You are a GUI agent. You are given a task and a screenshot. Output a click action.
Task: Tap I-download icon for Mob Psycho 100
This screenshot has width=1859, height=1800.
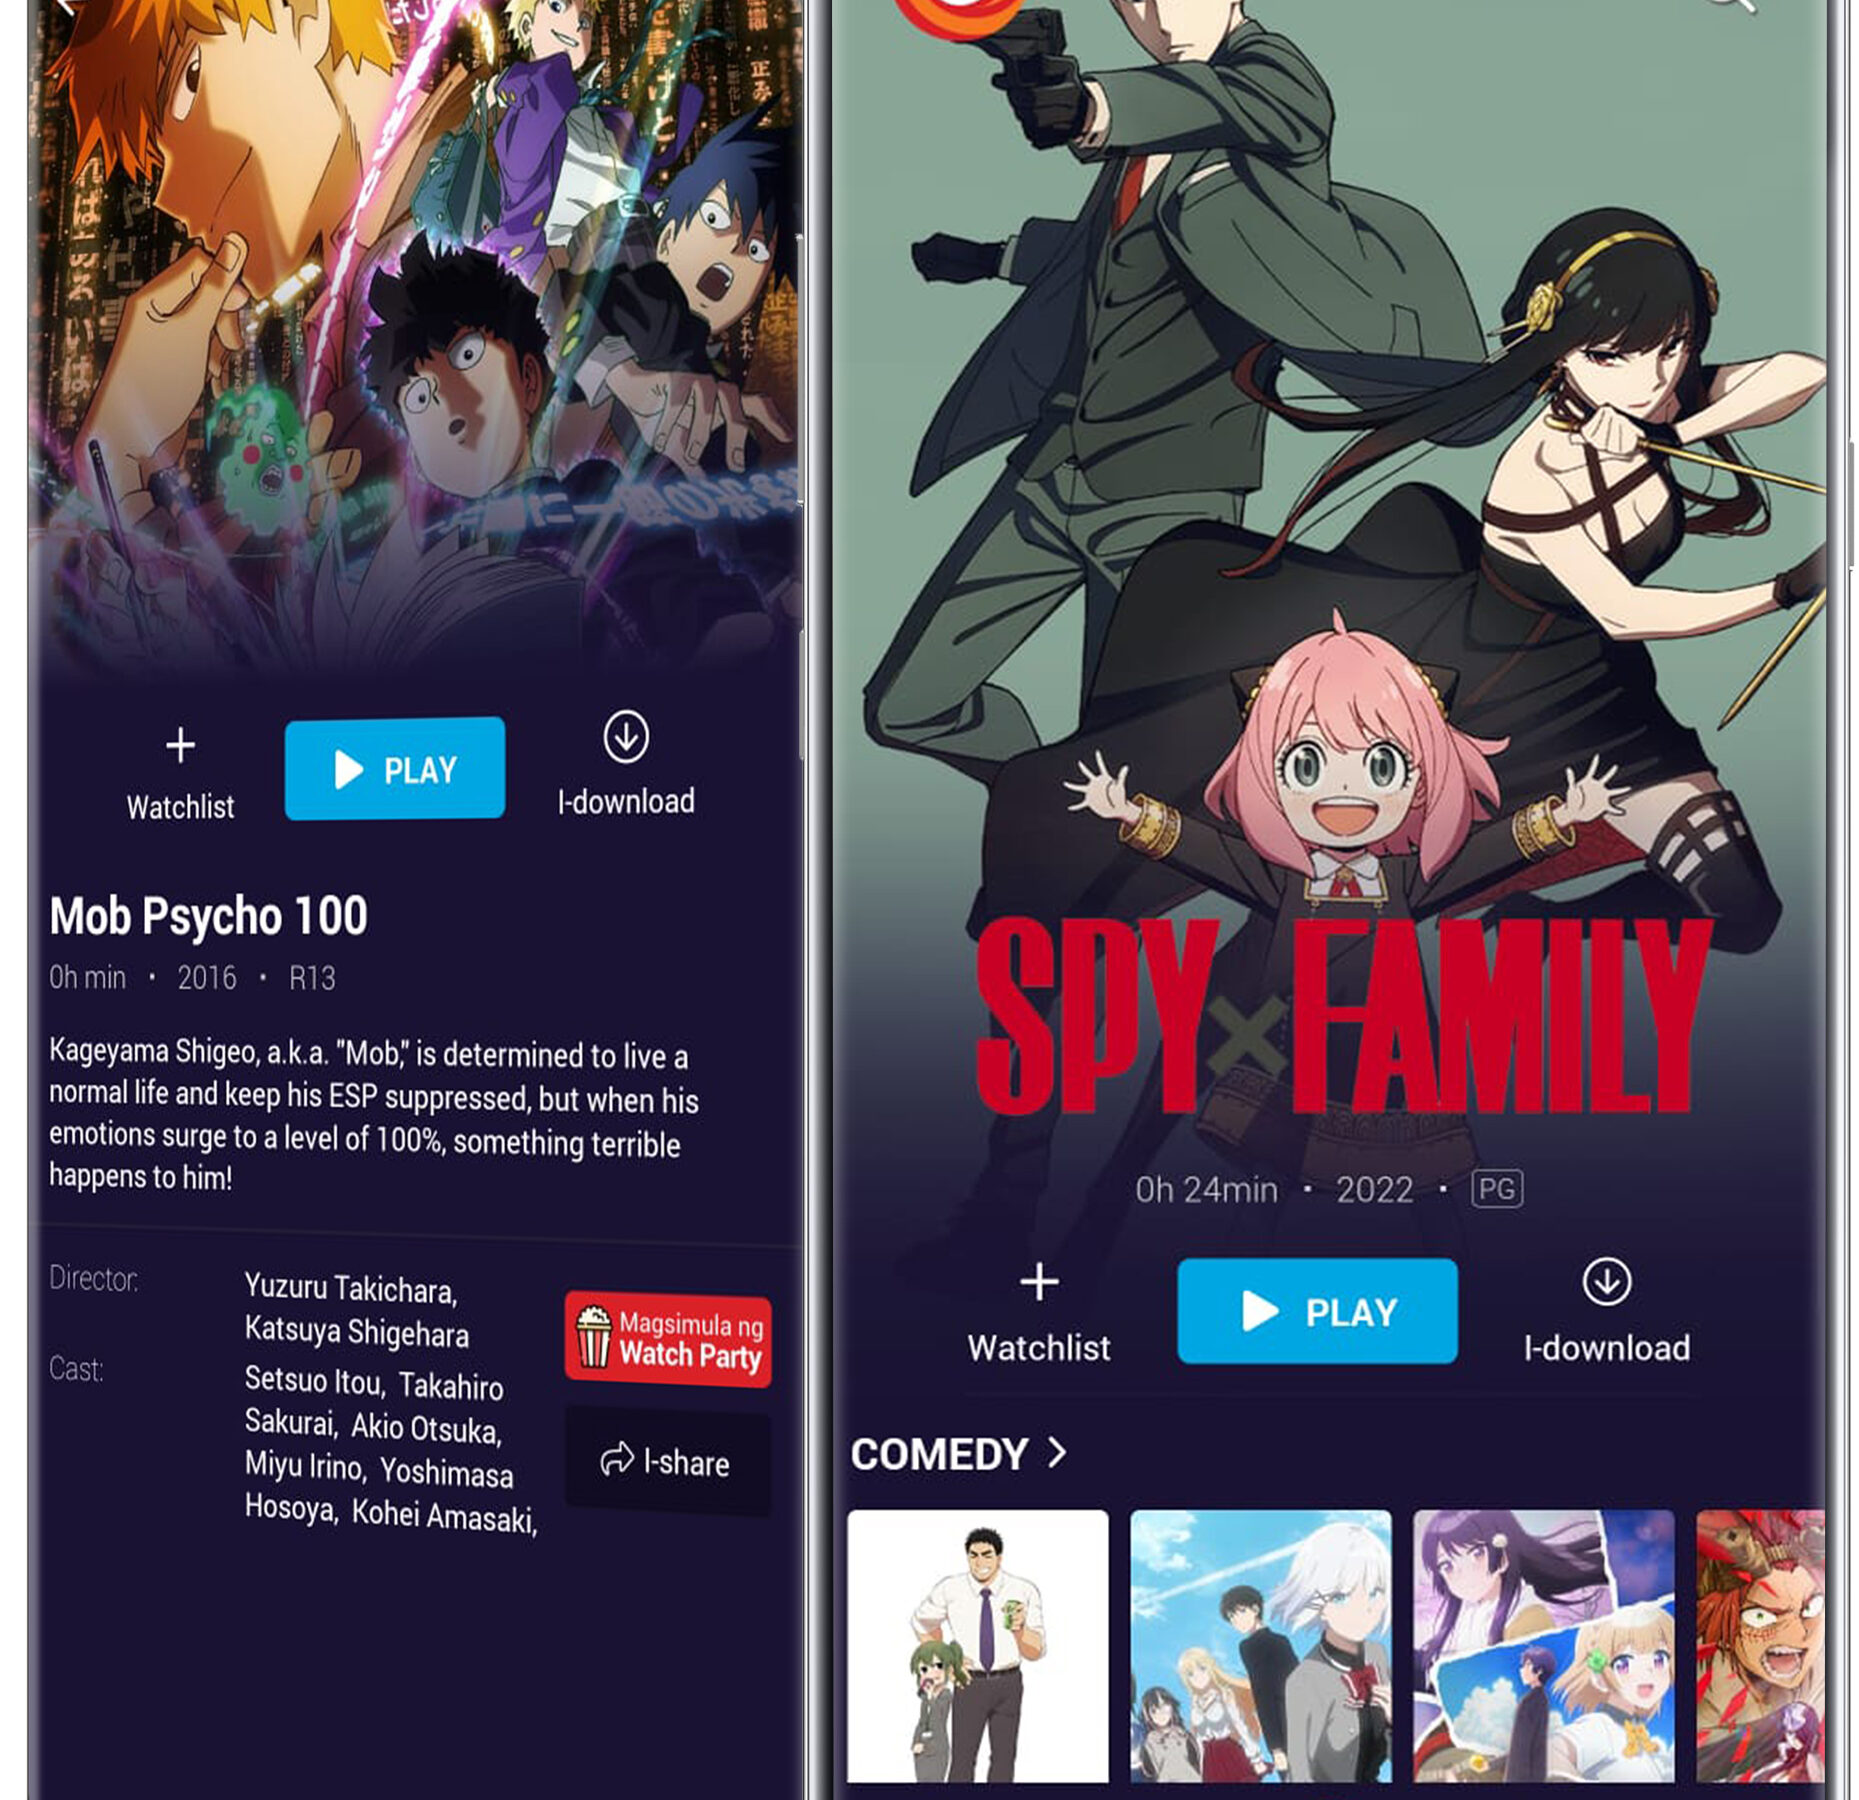[x=626, y=737]
